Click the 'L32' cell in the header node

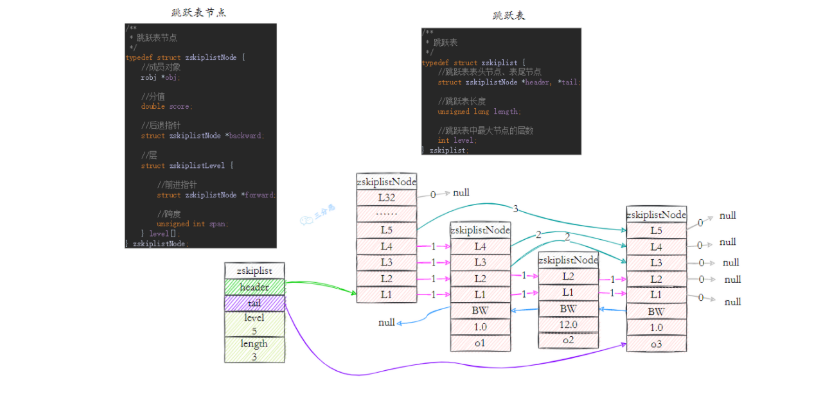point(386,197)
